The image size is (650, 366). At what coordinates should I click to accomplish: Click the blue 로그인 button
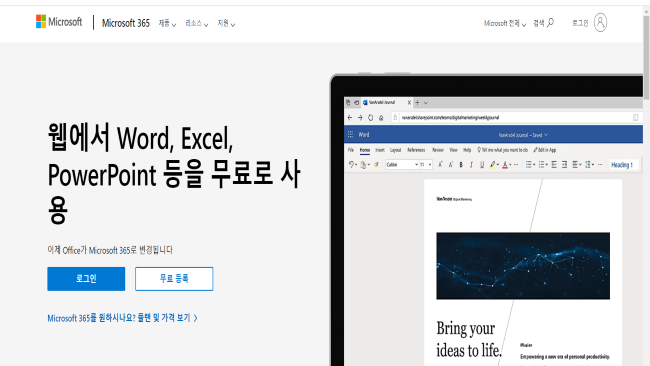tap(86, 279)
